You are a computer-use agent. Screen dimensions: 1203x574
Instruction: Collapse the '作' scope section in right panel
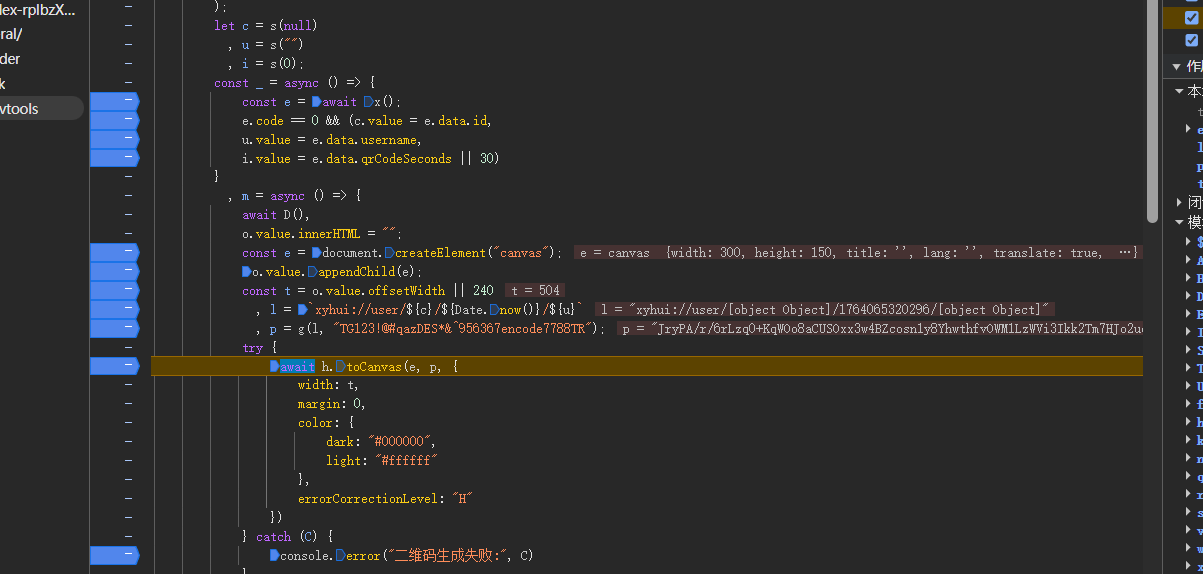click(x=1177, y=67)
